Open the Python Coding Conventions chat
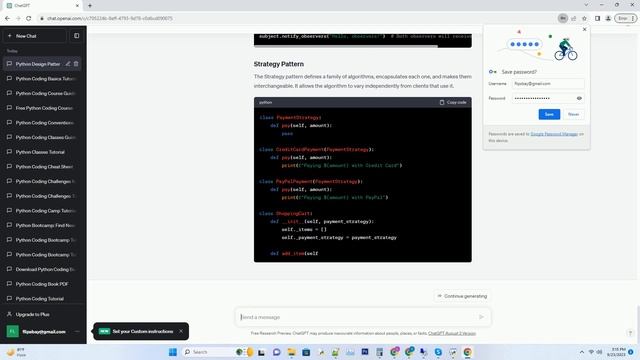Viewport: 640px width, 360px height. pos(42,123)
